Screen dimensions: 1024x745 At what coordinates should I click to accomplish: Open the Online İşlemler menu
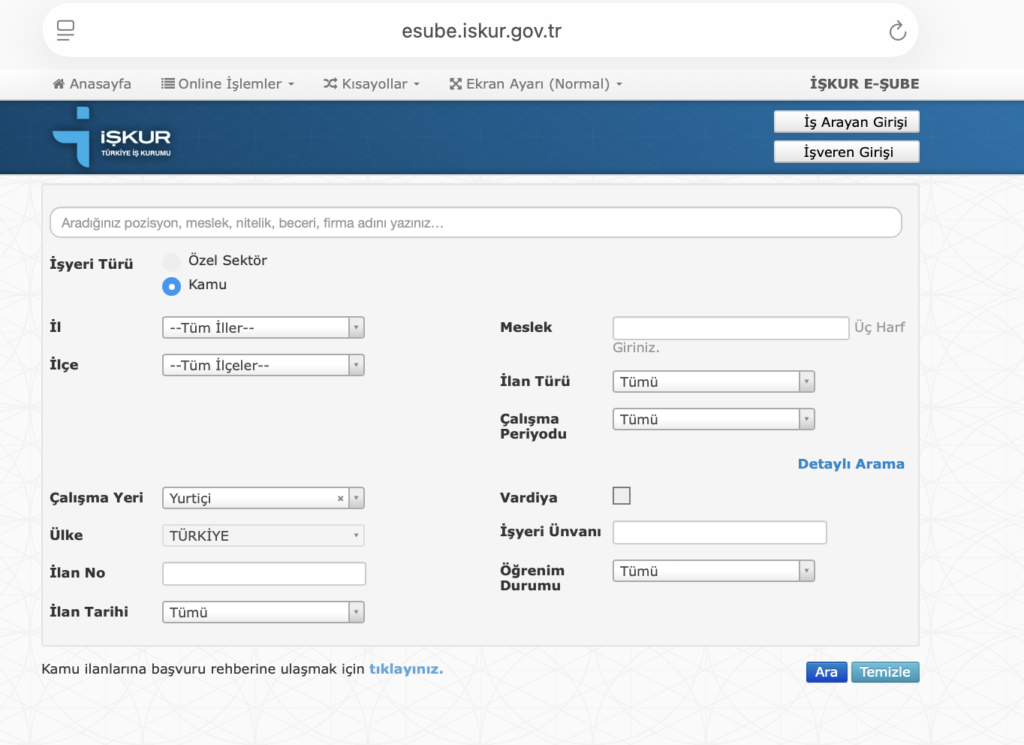point(228,84)
